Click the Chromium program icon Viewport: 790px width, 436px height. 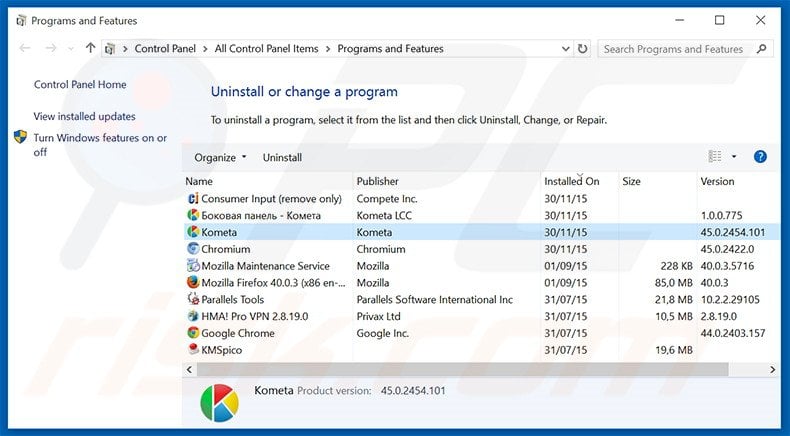(193, 249)
